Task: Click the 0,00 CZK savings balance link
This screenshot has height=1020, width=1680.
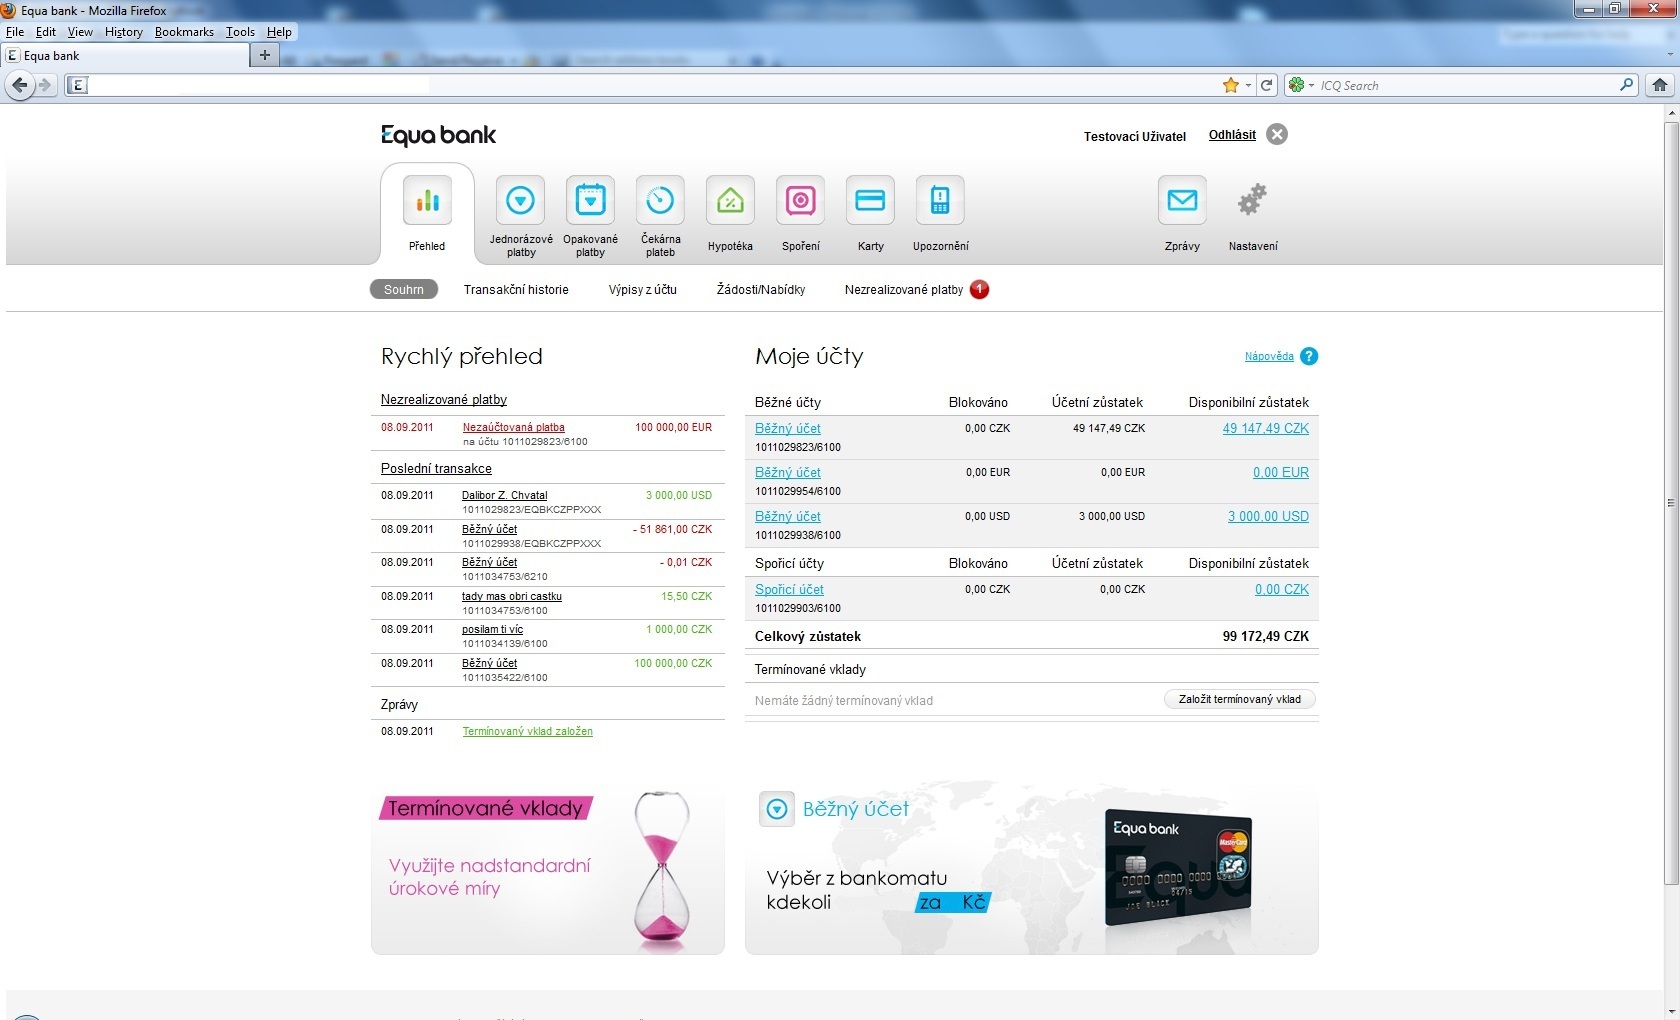Action: (1282, 589)
